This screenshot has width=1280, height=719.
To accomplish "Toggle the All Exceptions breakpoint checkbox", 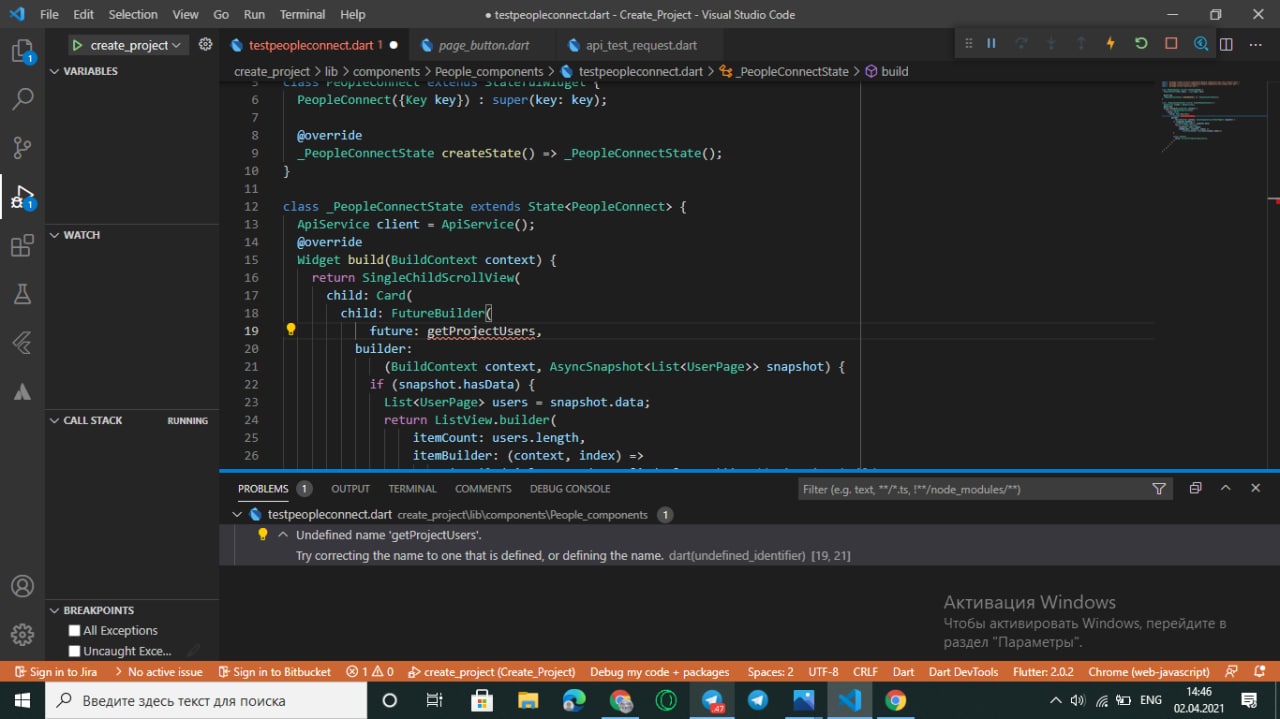I will click(74, 631).
